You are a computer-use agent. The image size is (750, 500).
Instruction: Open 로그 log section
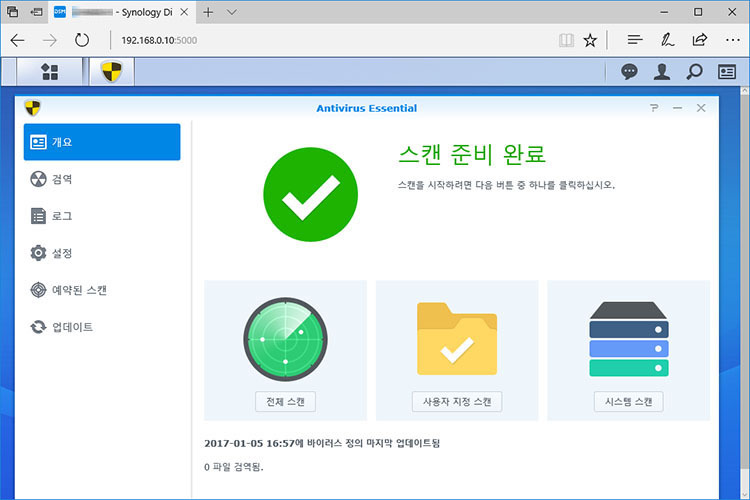102,216
